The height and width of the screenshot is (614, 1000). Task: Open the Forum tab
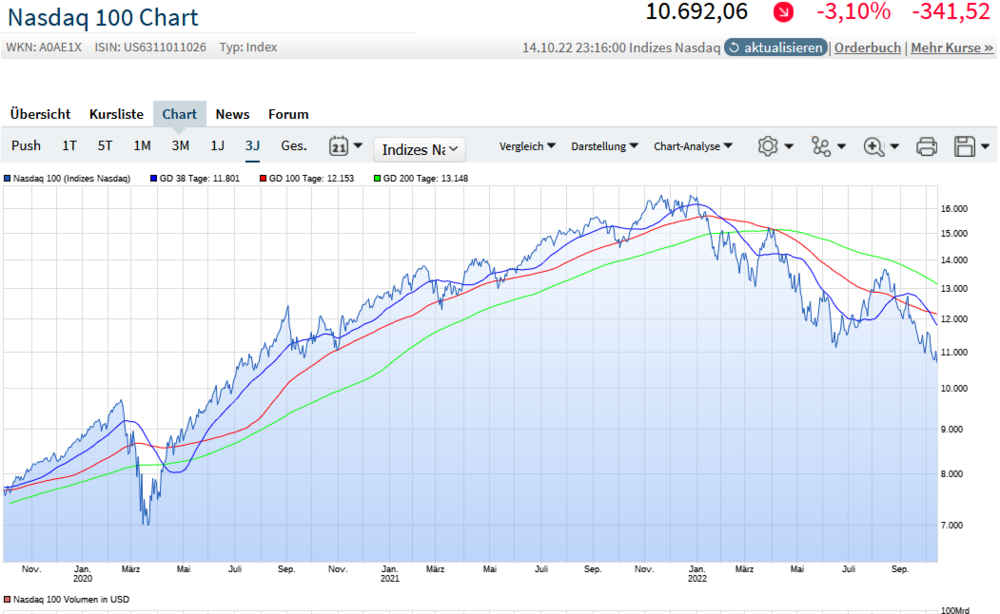288,114
